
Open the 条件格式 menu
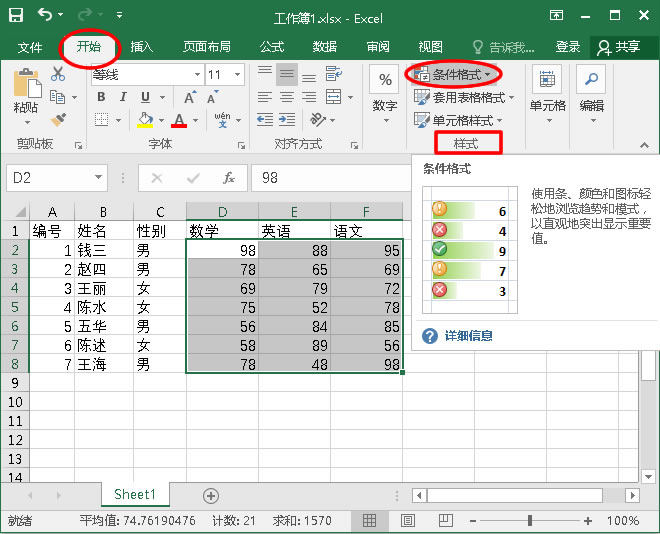click(x=453, y=75)
